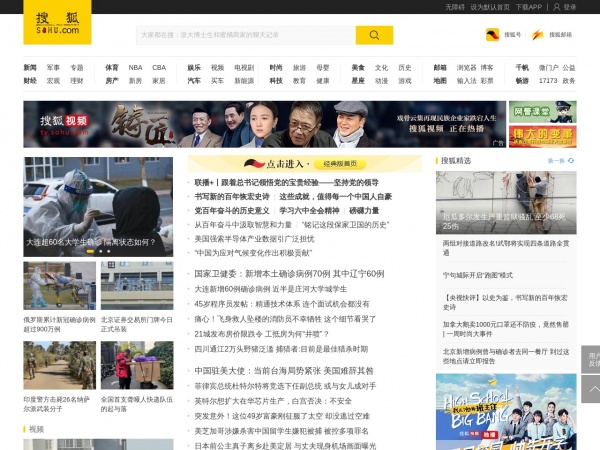The width and height of the screenshot is (600, 450).
Task: Open the 搜狐邮箱 lightning icon
Action: coord(538,35)
